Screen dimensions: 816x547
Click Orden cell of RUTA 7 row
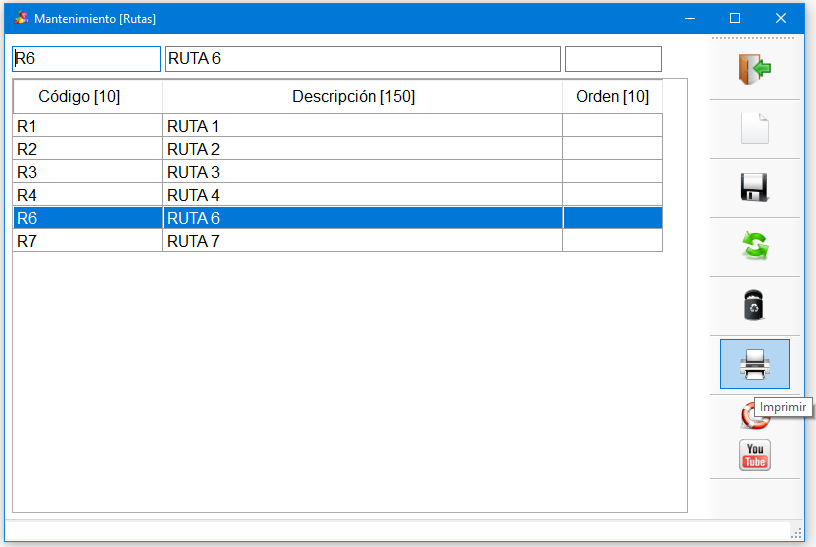click(x=613, y=241)
